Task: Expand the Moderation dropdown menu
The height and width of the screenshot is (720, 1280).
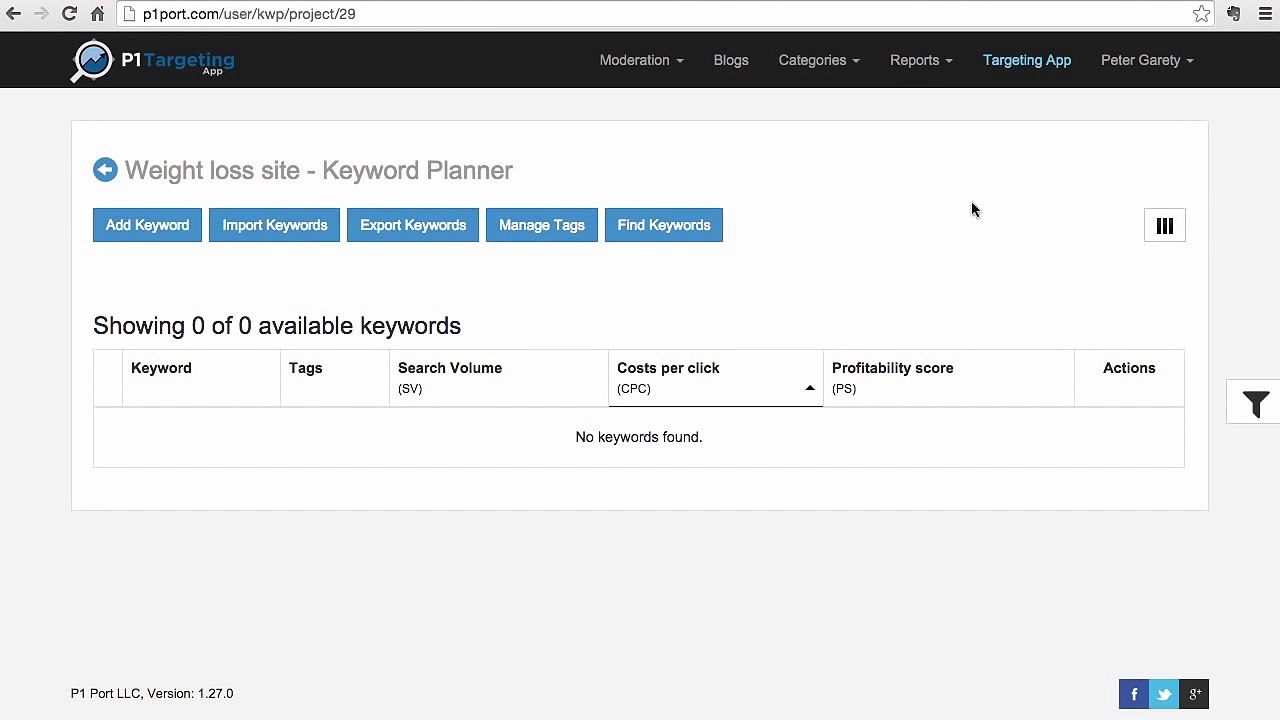Action: (x=641, y=60)
